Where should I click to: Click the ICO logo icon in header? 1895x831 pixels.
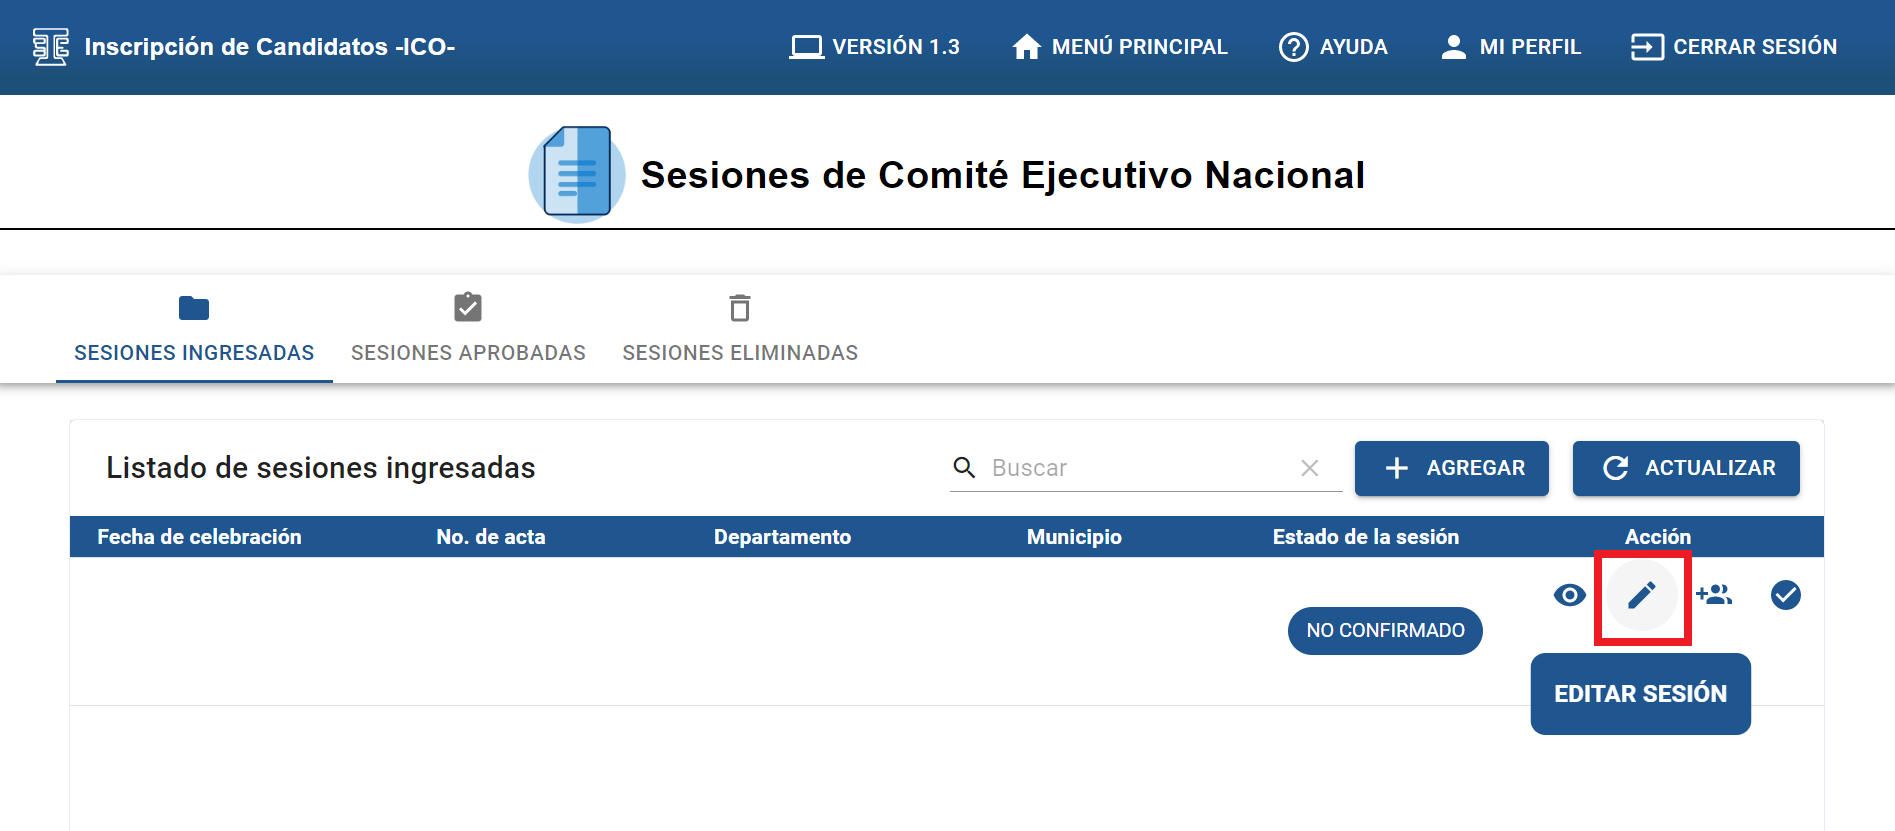point(50,47)
